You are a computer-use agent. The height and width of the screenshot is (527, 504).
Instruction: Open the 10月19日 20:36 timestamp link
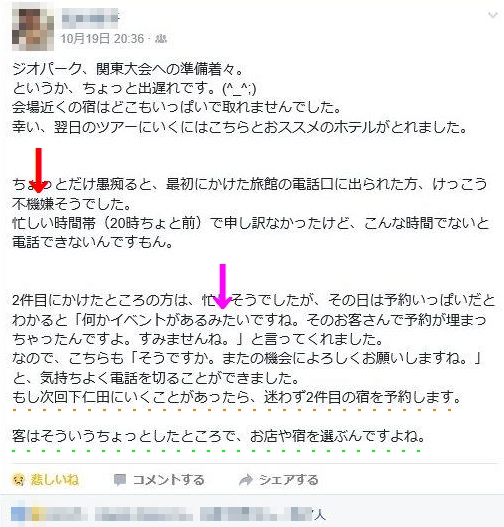tap(102, 39)
